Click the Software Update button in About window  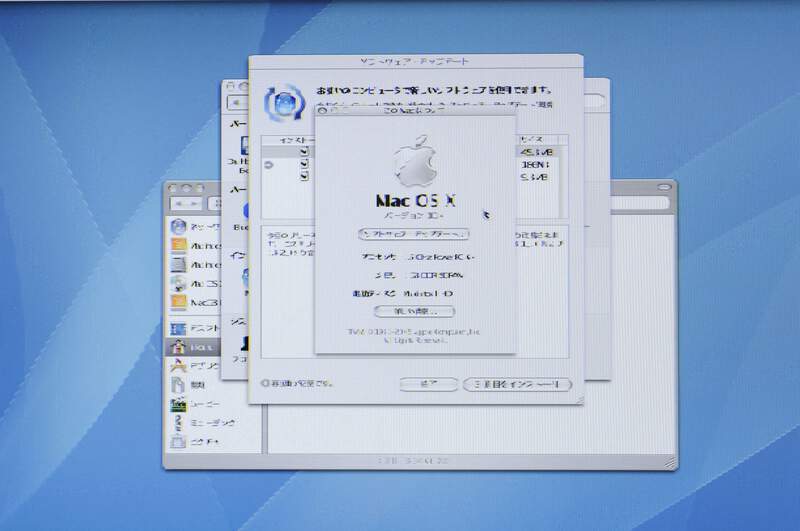point(413,233)
